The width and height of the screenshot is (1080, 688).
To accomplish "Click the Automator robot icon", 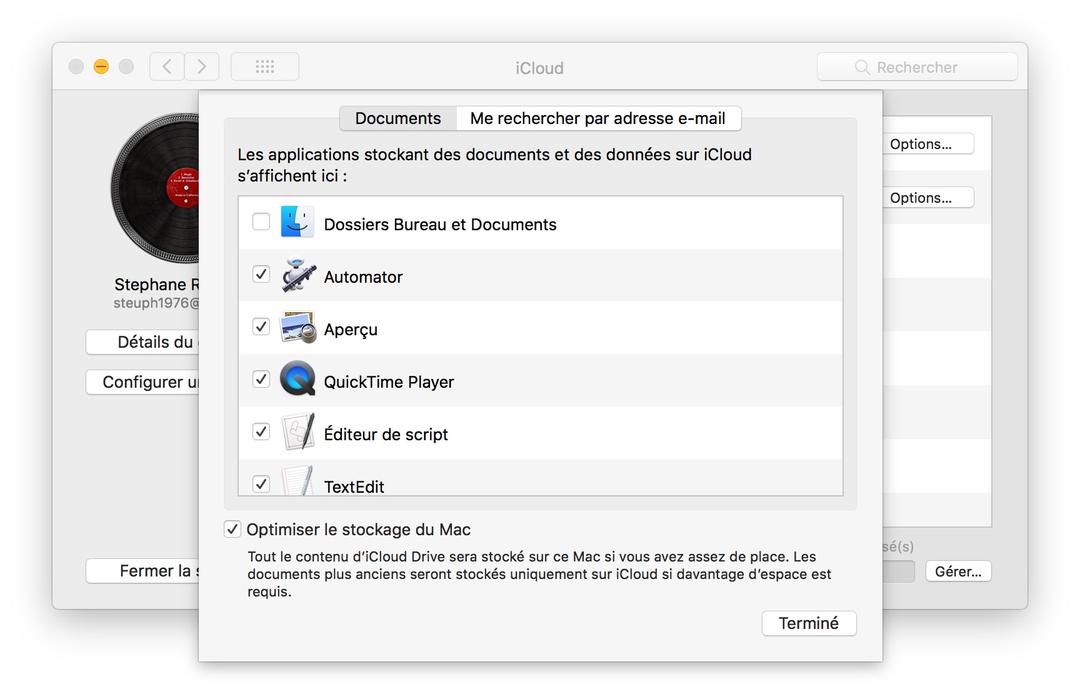I will click(x=297, y=275).
